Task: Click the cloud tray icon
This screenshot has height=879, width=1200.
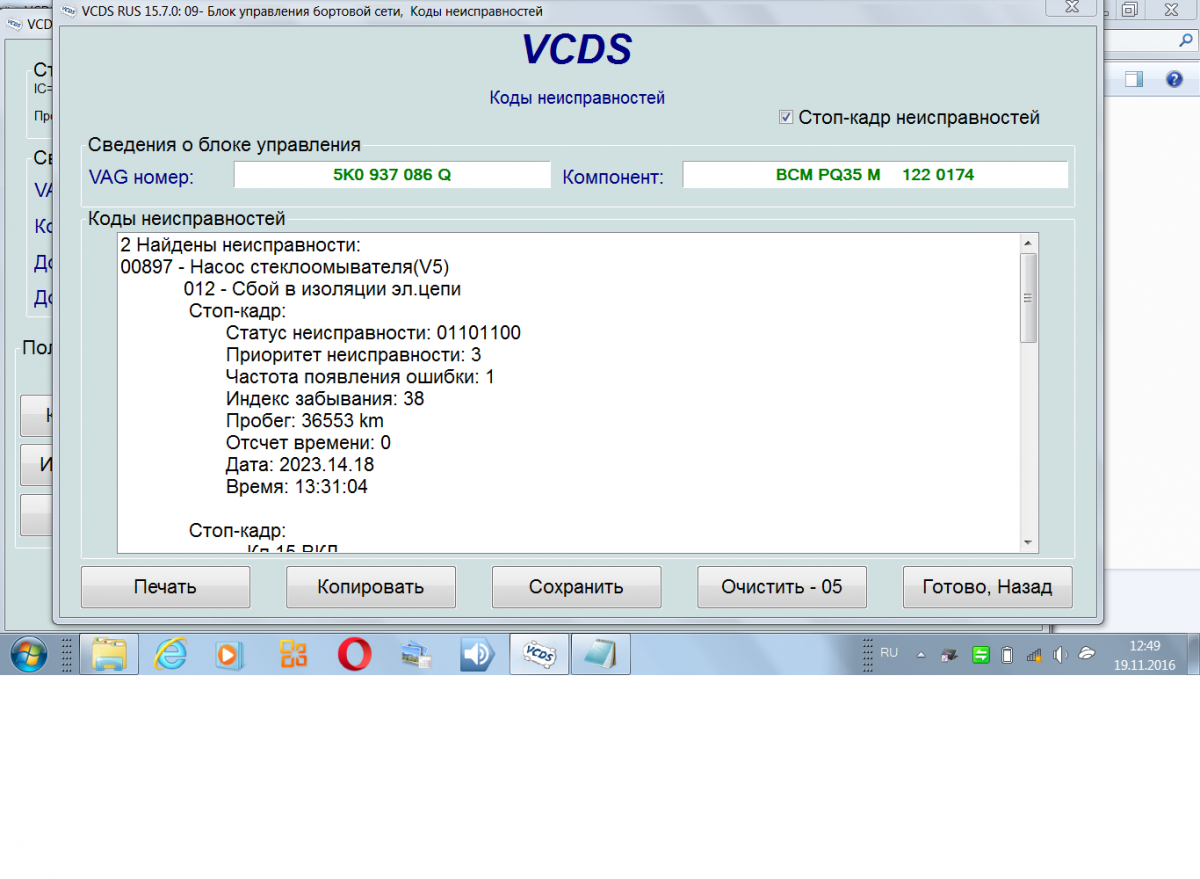Action: click(x=1087, y=655)
